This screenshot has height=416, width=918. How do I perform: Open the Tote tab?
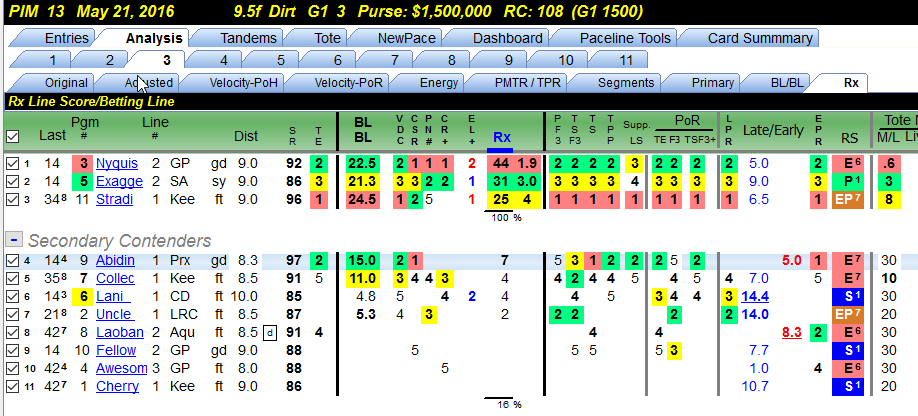327,39
